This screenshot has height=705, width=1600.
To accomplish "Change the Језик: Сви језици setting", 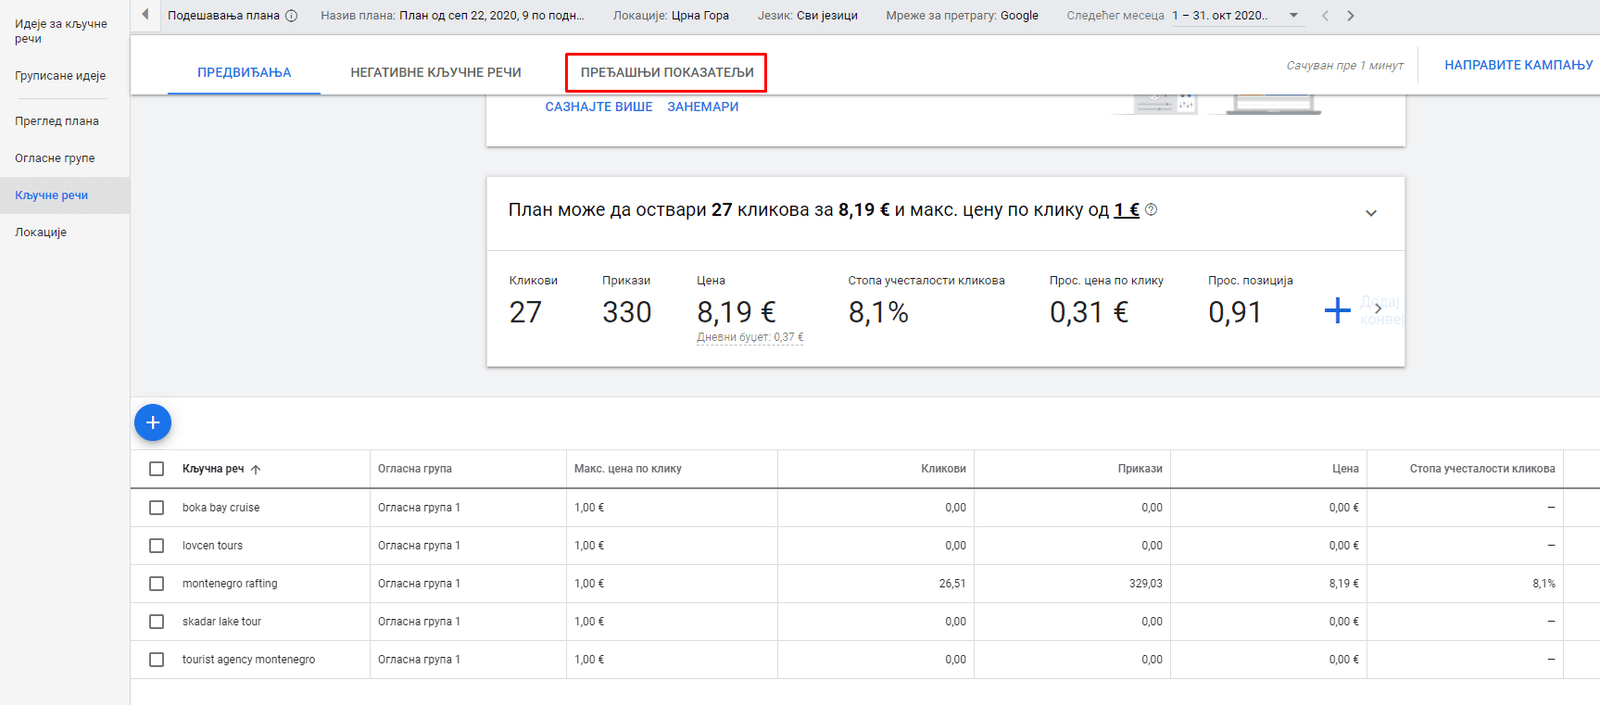I will [x=808, y=15].
